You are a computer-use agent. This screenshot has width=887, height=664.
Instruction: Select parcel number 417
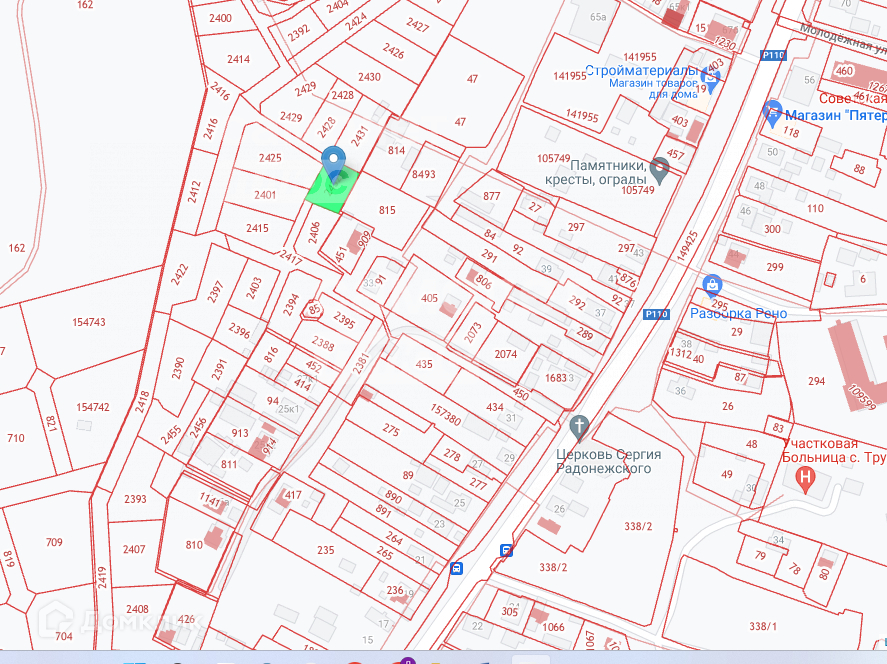point(292,495)
